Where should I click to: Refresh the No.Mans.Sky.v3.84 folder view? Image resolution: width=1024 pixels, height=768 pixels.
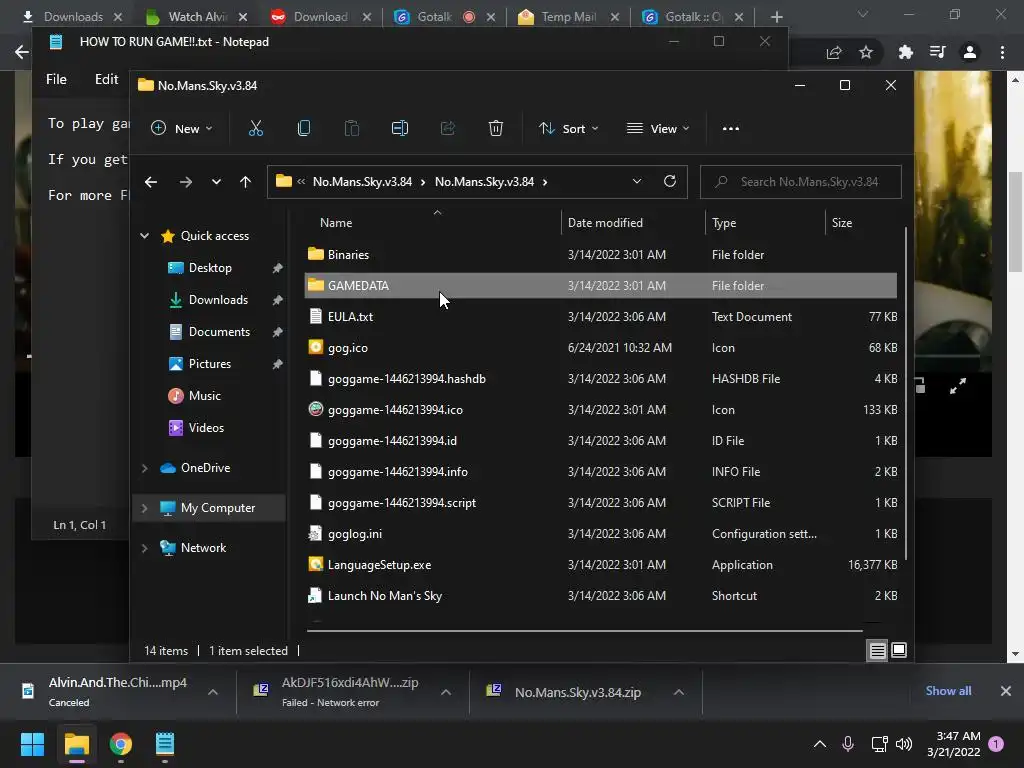point(669,182)
